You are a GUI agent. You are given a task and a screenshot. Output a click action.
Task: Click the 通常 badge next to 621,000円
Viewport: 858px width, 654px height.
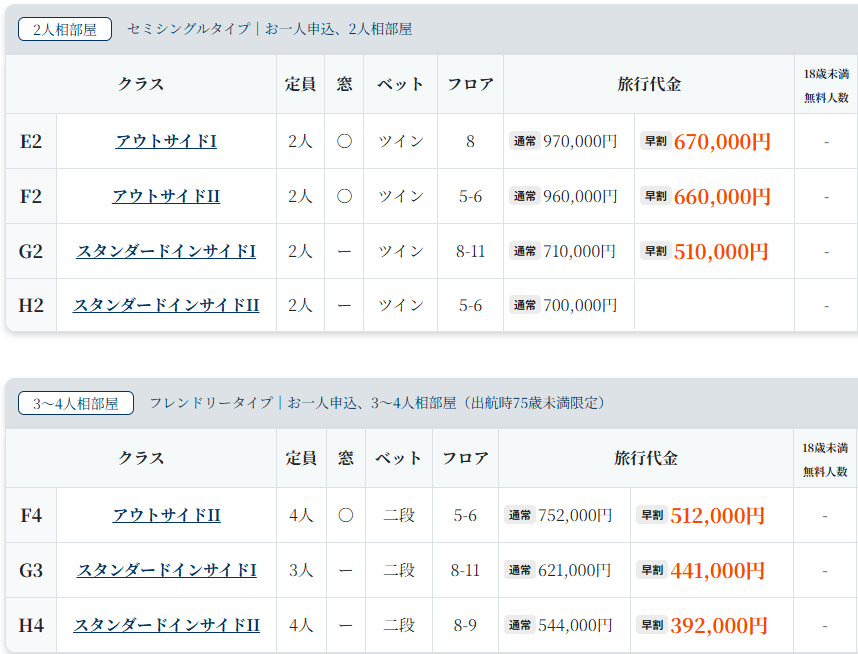pyautogui.click(x=521, y=570)
